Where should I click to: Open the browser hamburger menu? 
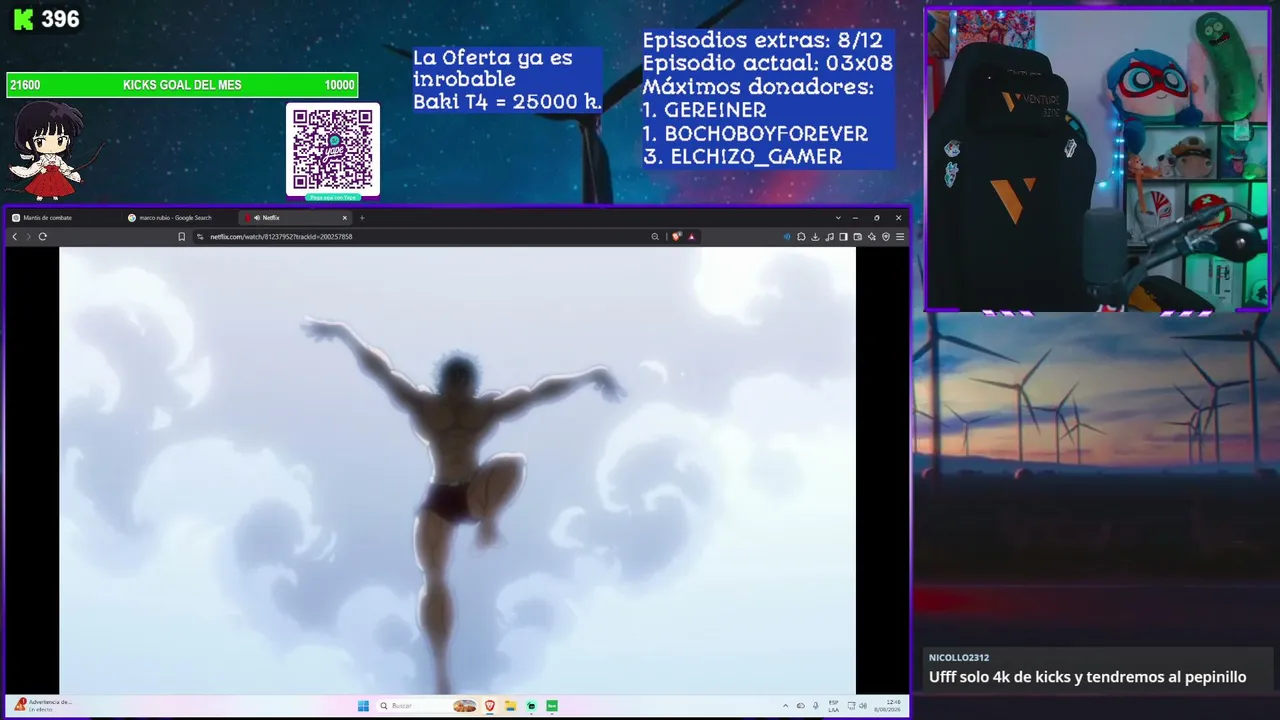[x=900, y=237]
